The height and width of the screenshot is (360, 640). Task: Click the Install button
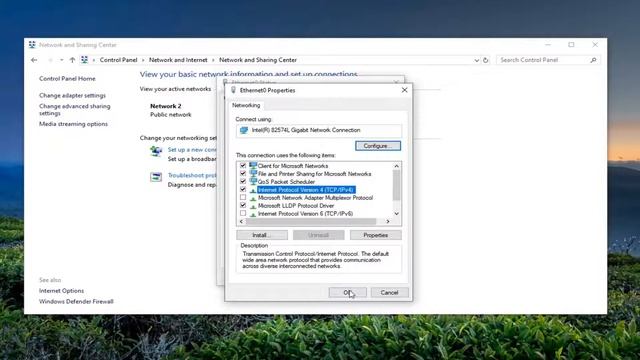click(262, 235)
